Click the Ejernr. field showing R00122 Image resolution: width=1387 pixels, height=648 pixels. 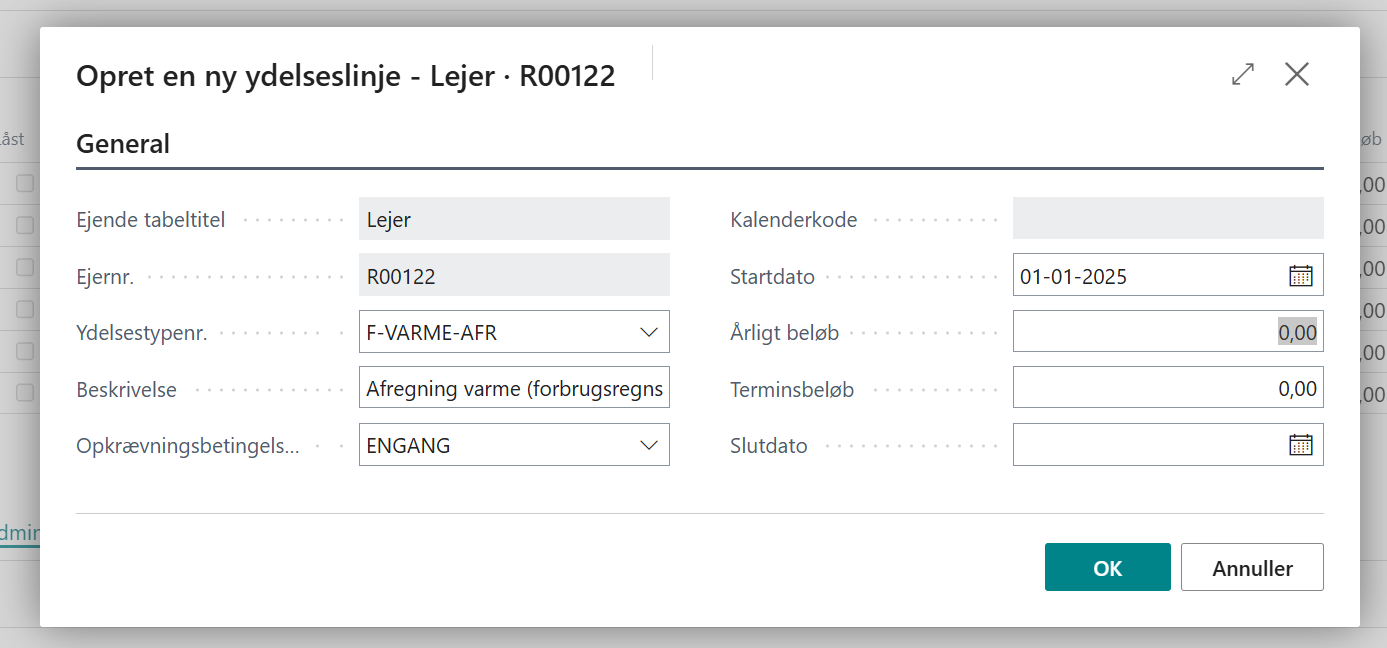[514, 276]
